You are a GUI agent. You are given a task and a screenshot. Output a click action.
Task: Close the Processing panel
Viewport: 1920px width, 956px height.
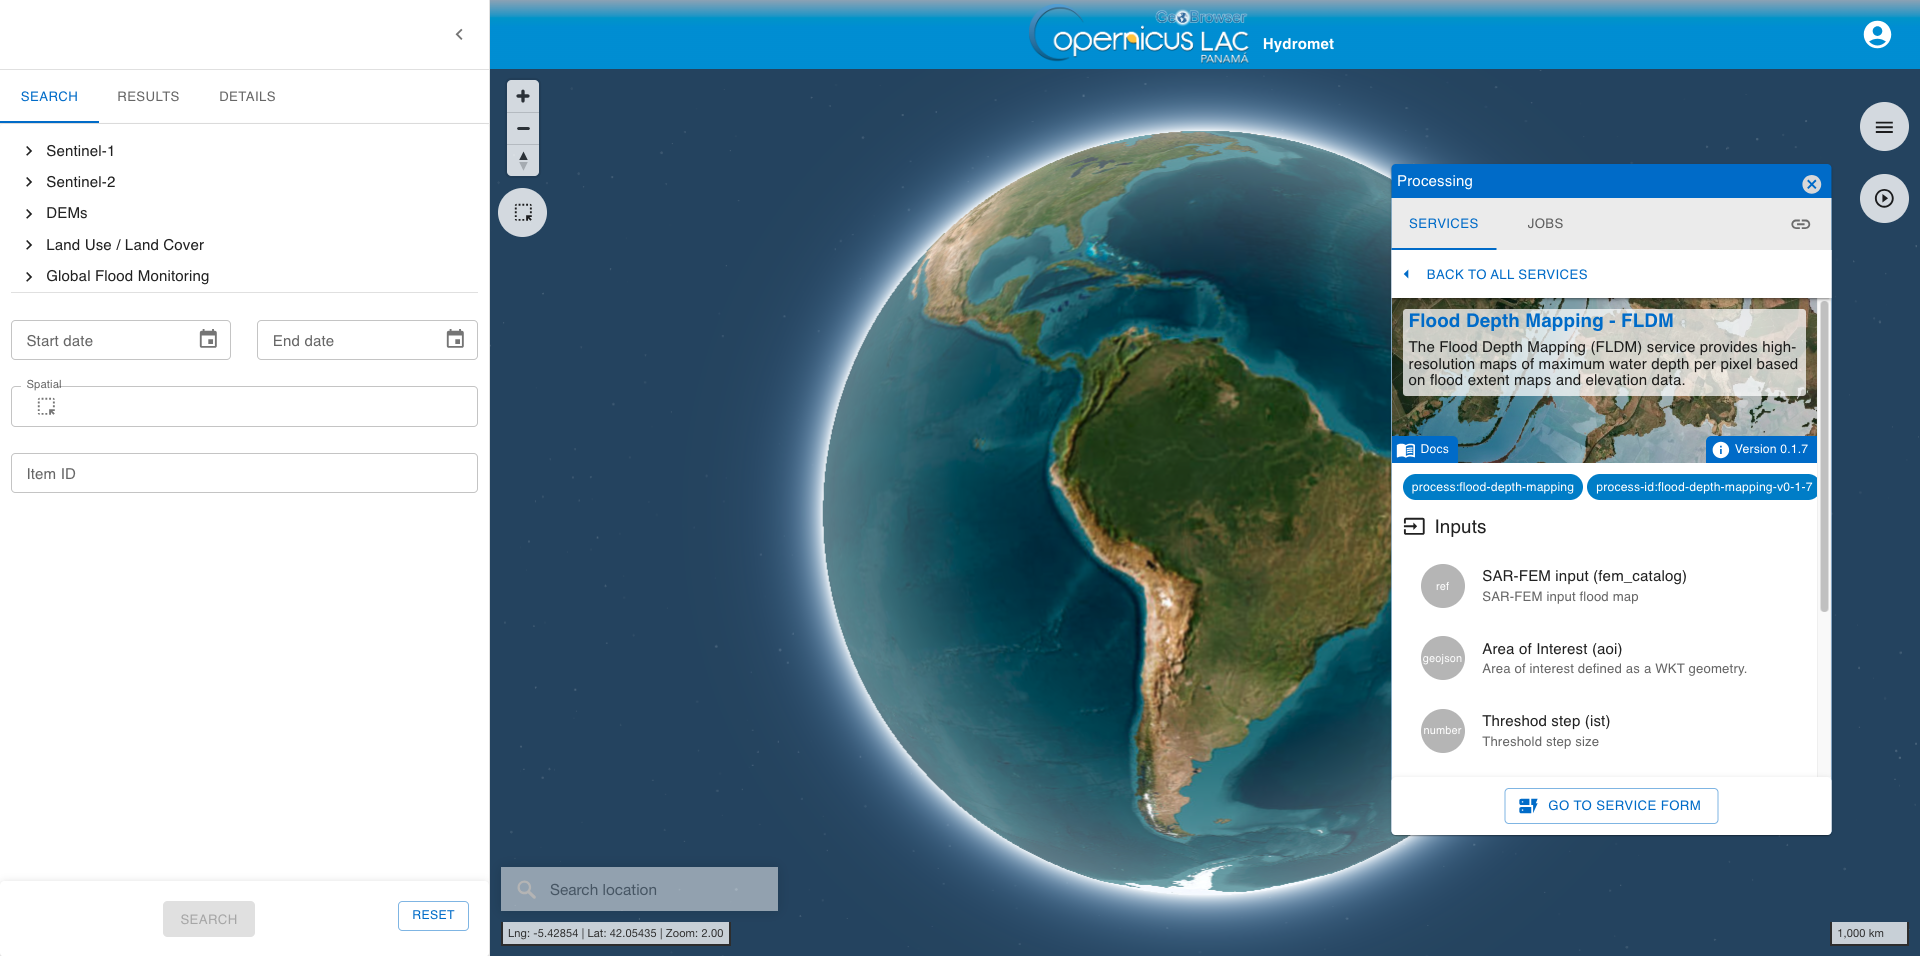point(1811,184)
